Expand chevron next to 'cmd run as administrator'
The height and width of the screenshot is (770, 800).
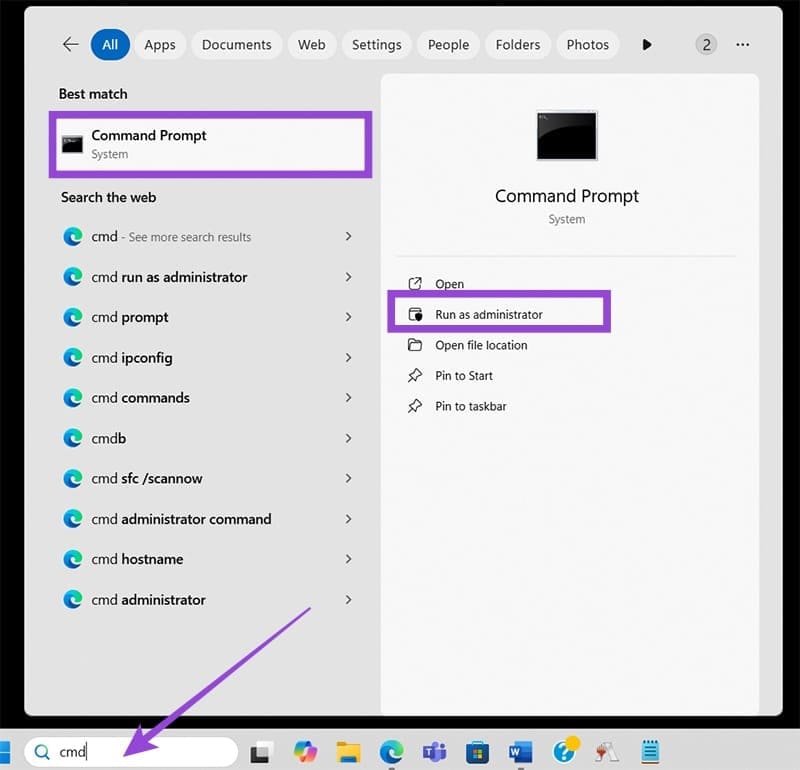pos(348,277)
